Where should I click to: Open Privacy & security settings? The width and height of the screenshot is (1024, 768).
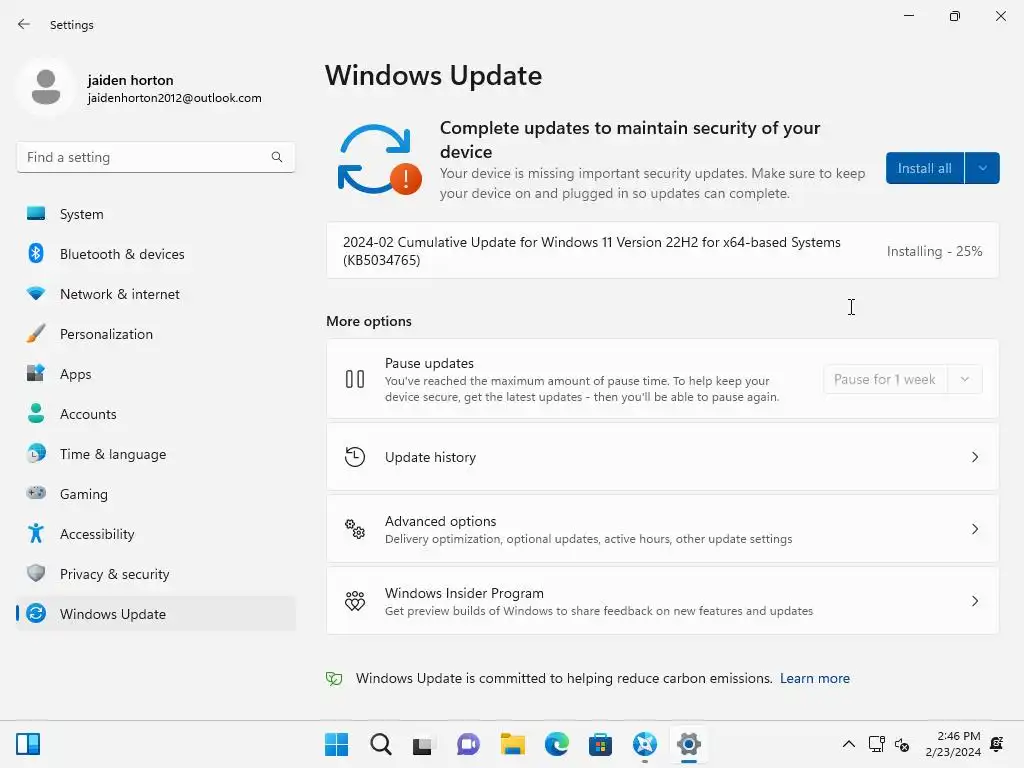(x=156, y=573)
